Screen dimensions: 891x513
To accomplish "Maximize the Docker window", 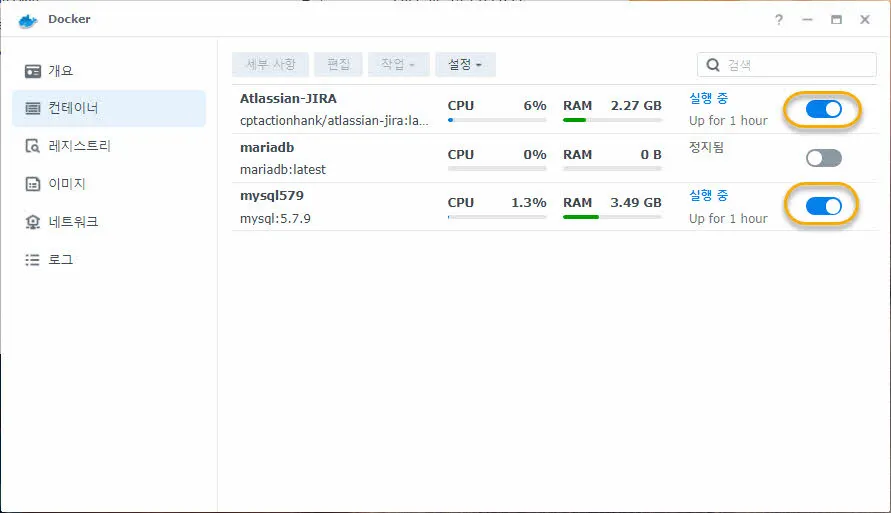I will coord(836,20).
